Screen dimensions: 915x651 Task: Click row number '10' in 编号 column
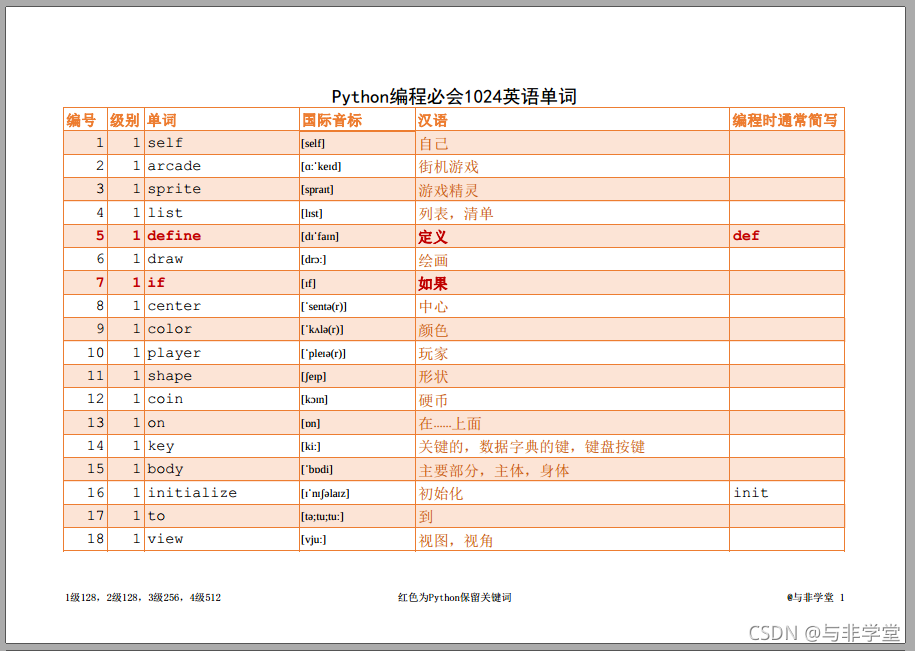click(x=96, y=353)
